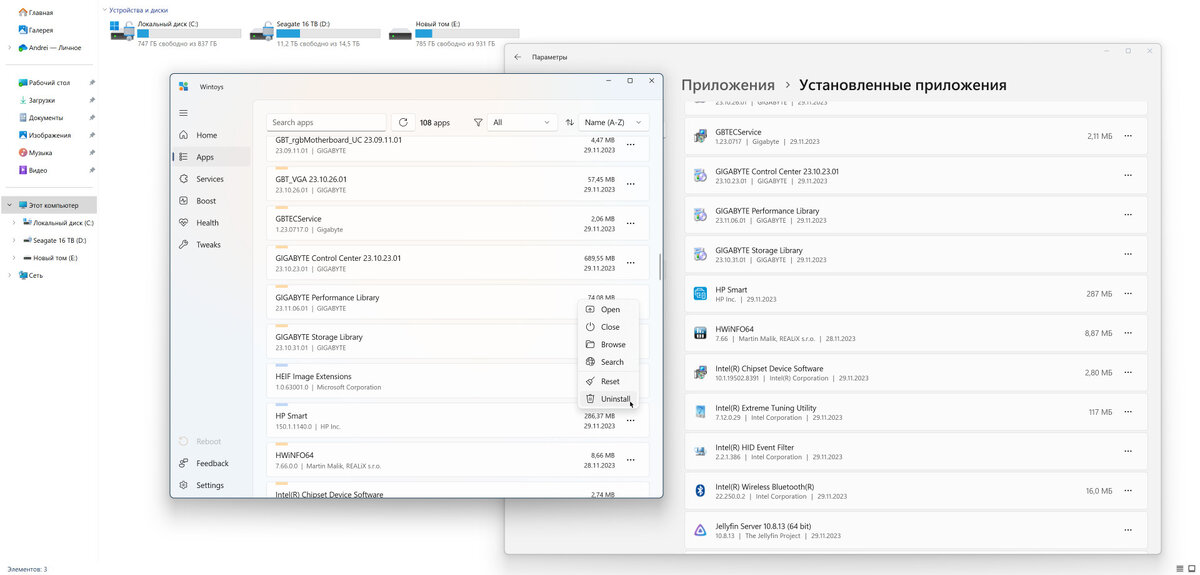Expand the Локальный диск (C:) tree node

click(14, 223)
